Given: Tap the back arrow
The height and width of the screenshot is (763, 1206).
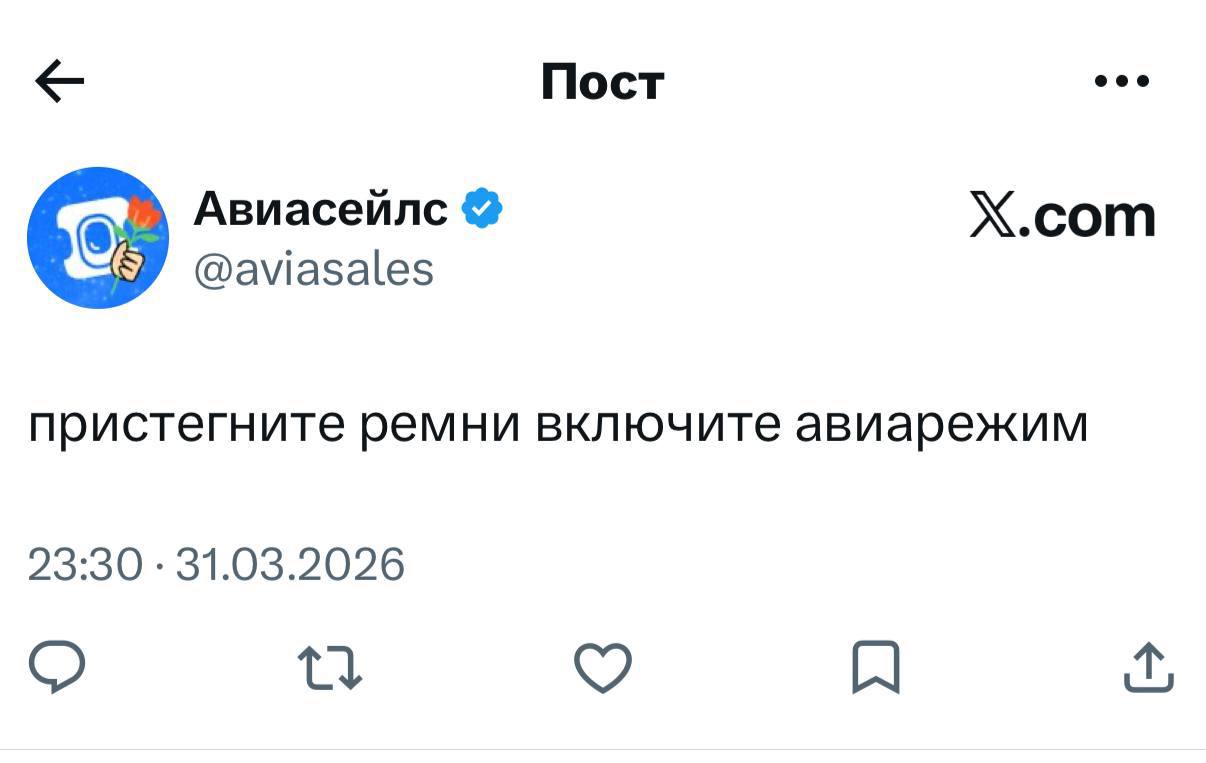Looking at the screenshot, I should pos(60,82).
